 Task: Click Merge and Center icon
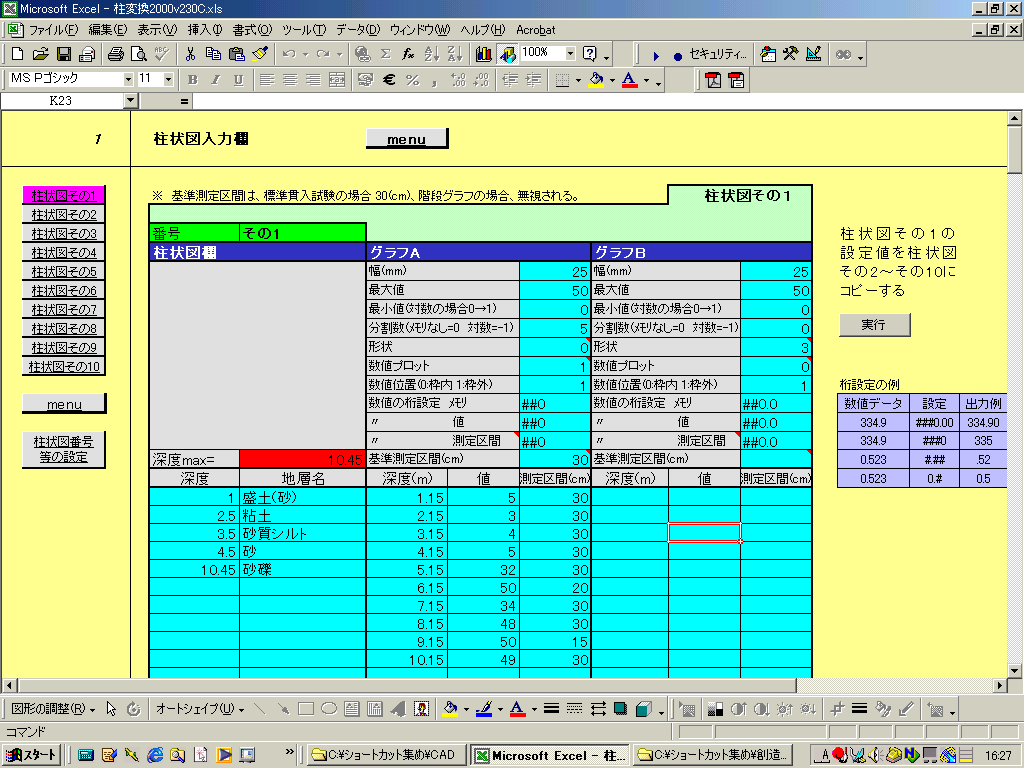(x=337, y=80)
